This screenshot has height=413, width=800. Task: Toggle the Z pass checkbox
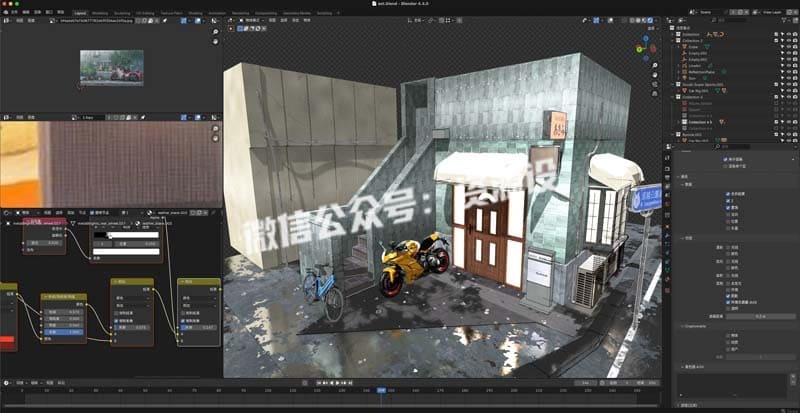click(x=727, y=201)
